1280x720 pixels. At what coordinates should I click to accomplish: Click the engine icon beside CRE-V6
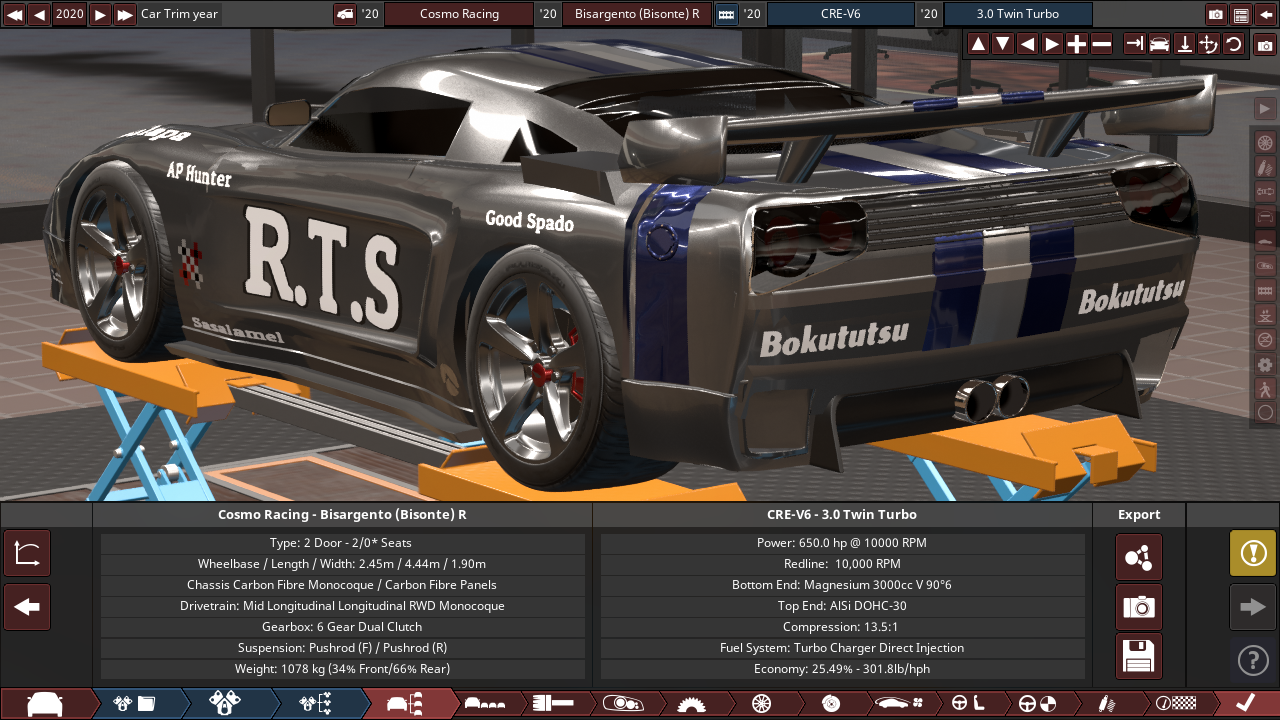click(x=726, y=14)
